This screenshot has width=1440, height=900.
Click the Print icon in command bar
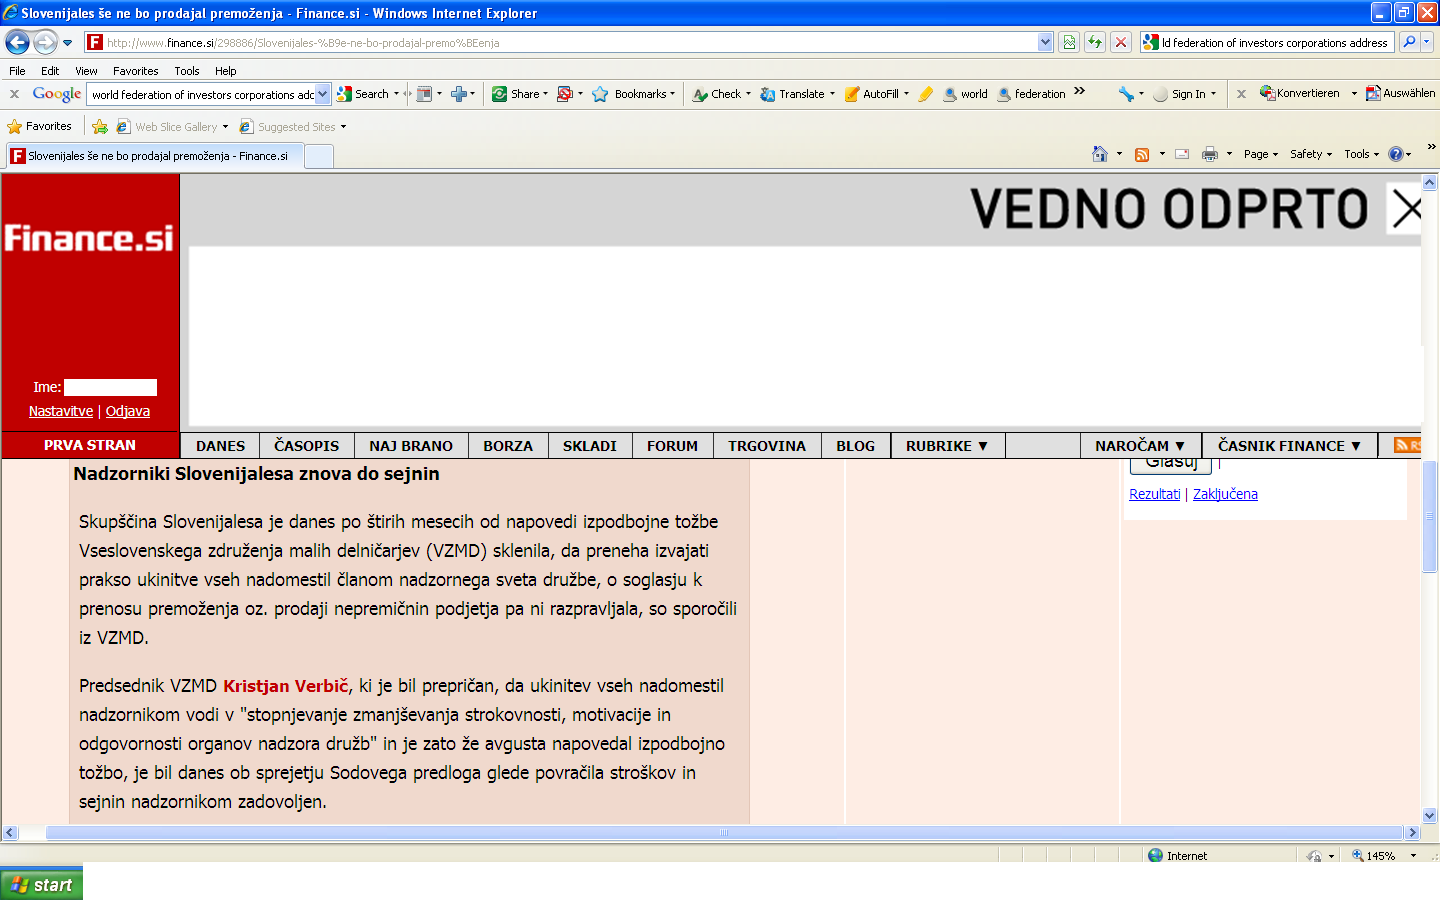click(x=1210, y=154)
